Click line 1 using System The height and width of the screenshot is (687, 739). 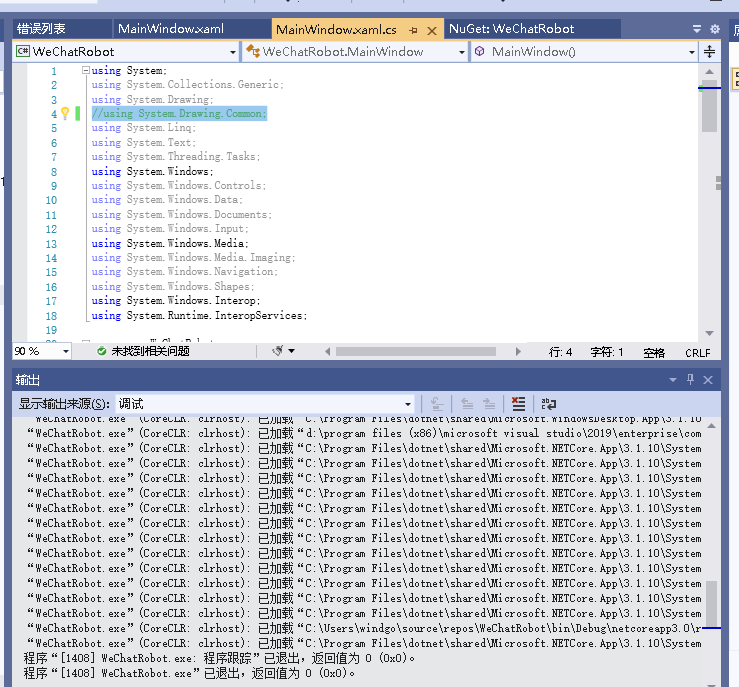[129, 71]
